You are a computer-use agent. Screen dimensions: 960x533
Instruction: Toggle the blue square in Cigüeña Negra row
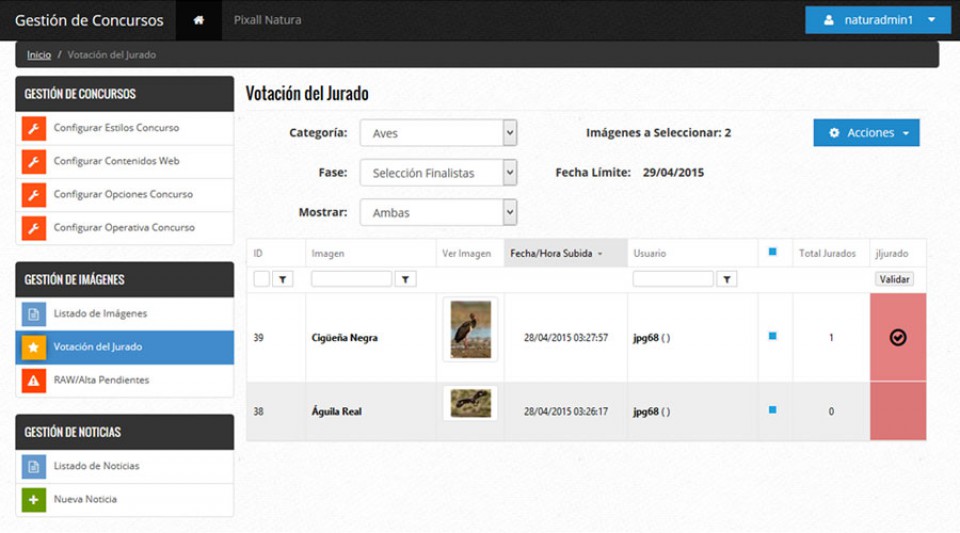(x=773, y=336)
